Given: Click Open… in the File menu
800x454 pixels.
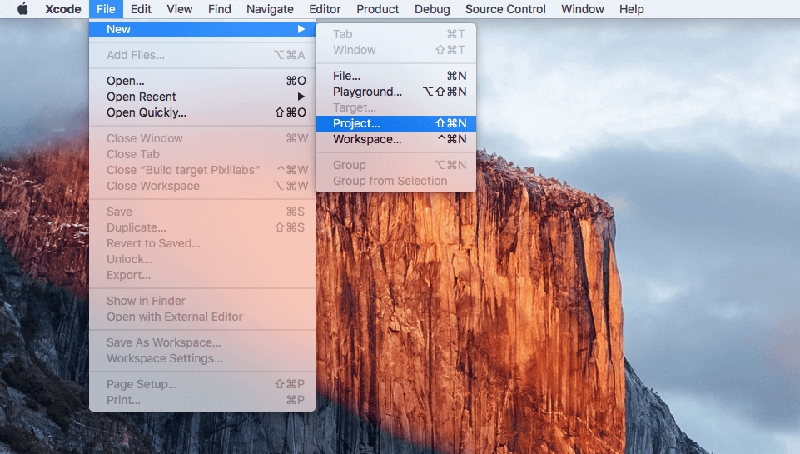Looking at the screenshot, I should click(x=125, y=81).
